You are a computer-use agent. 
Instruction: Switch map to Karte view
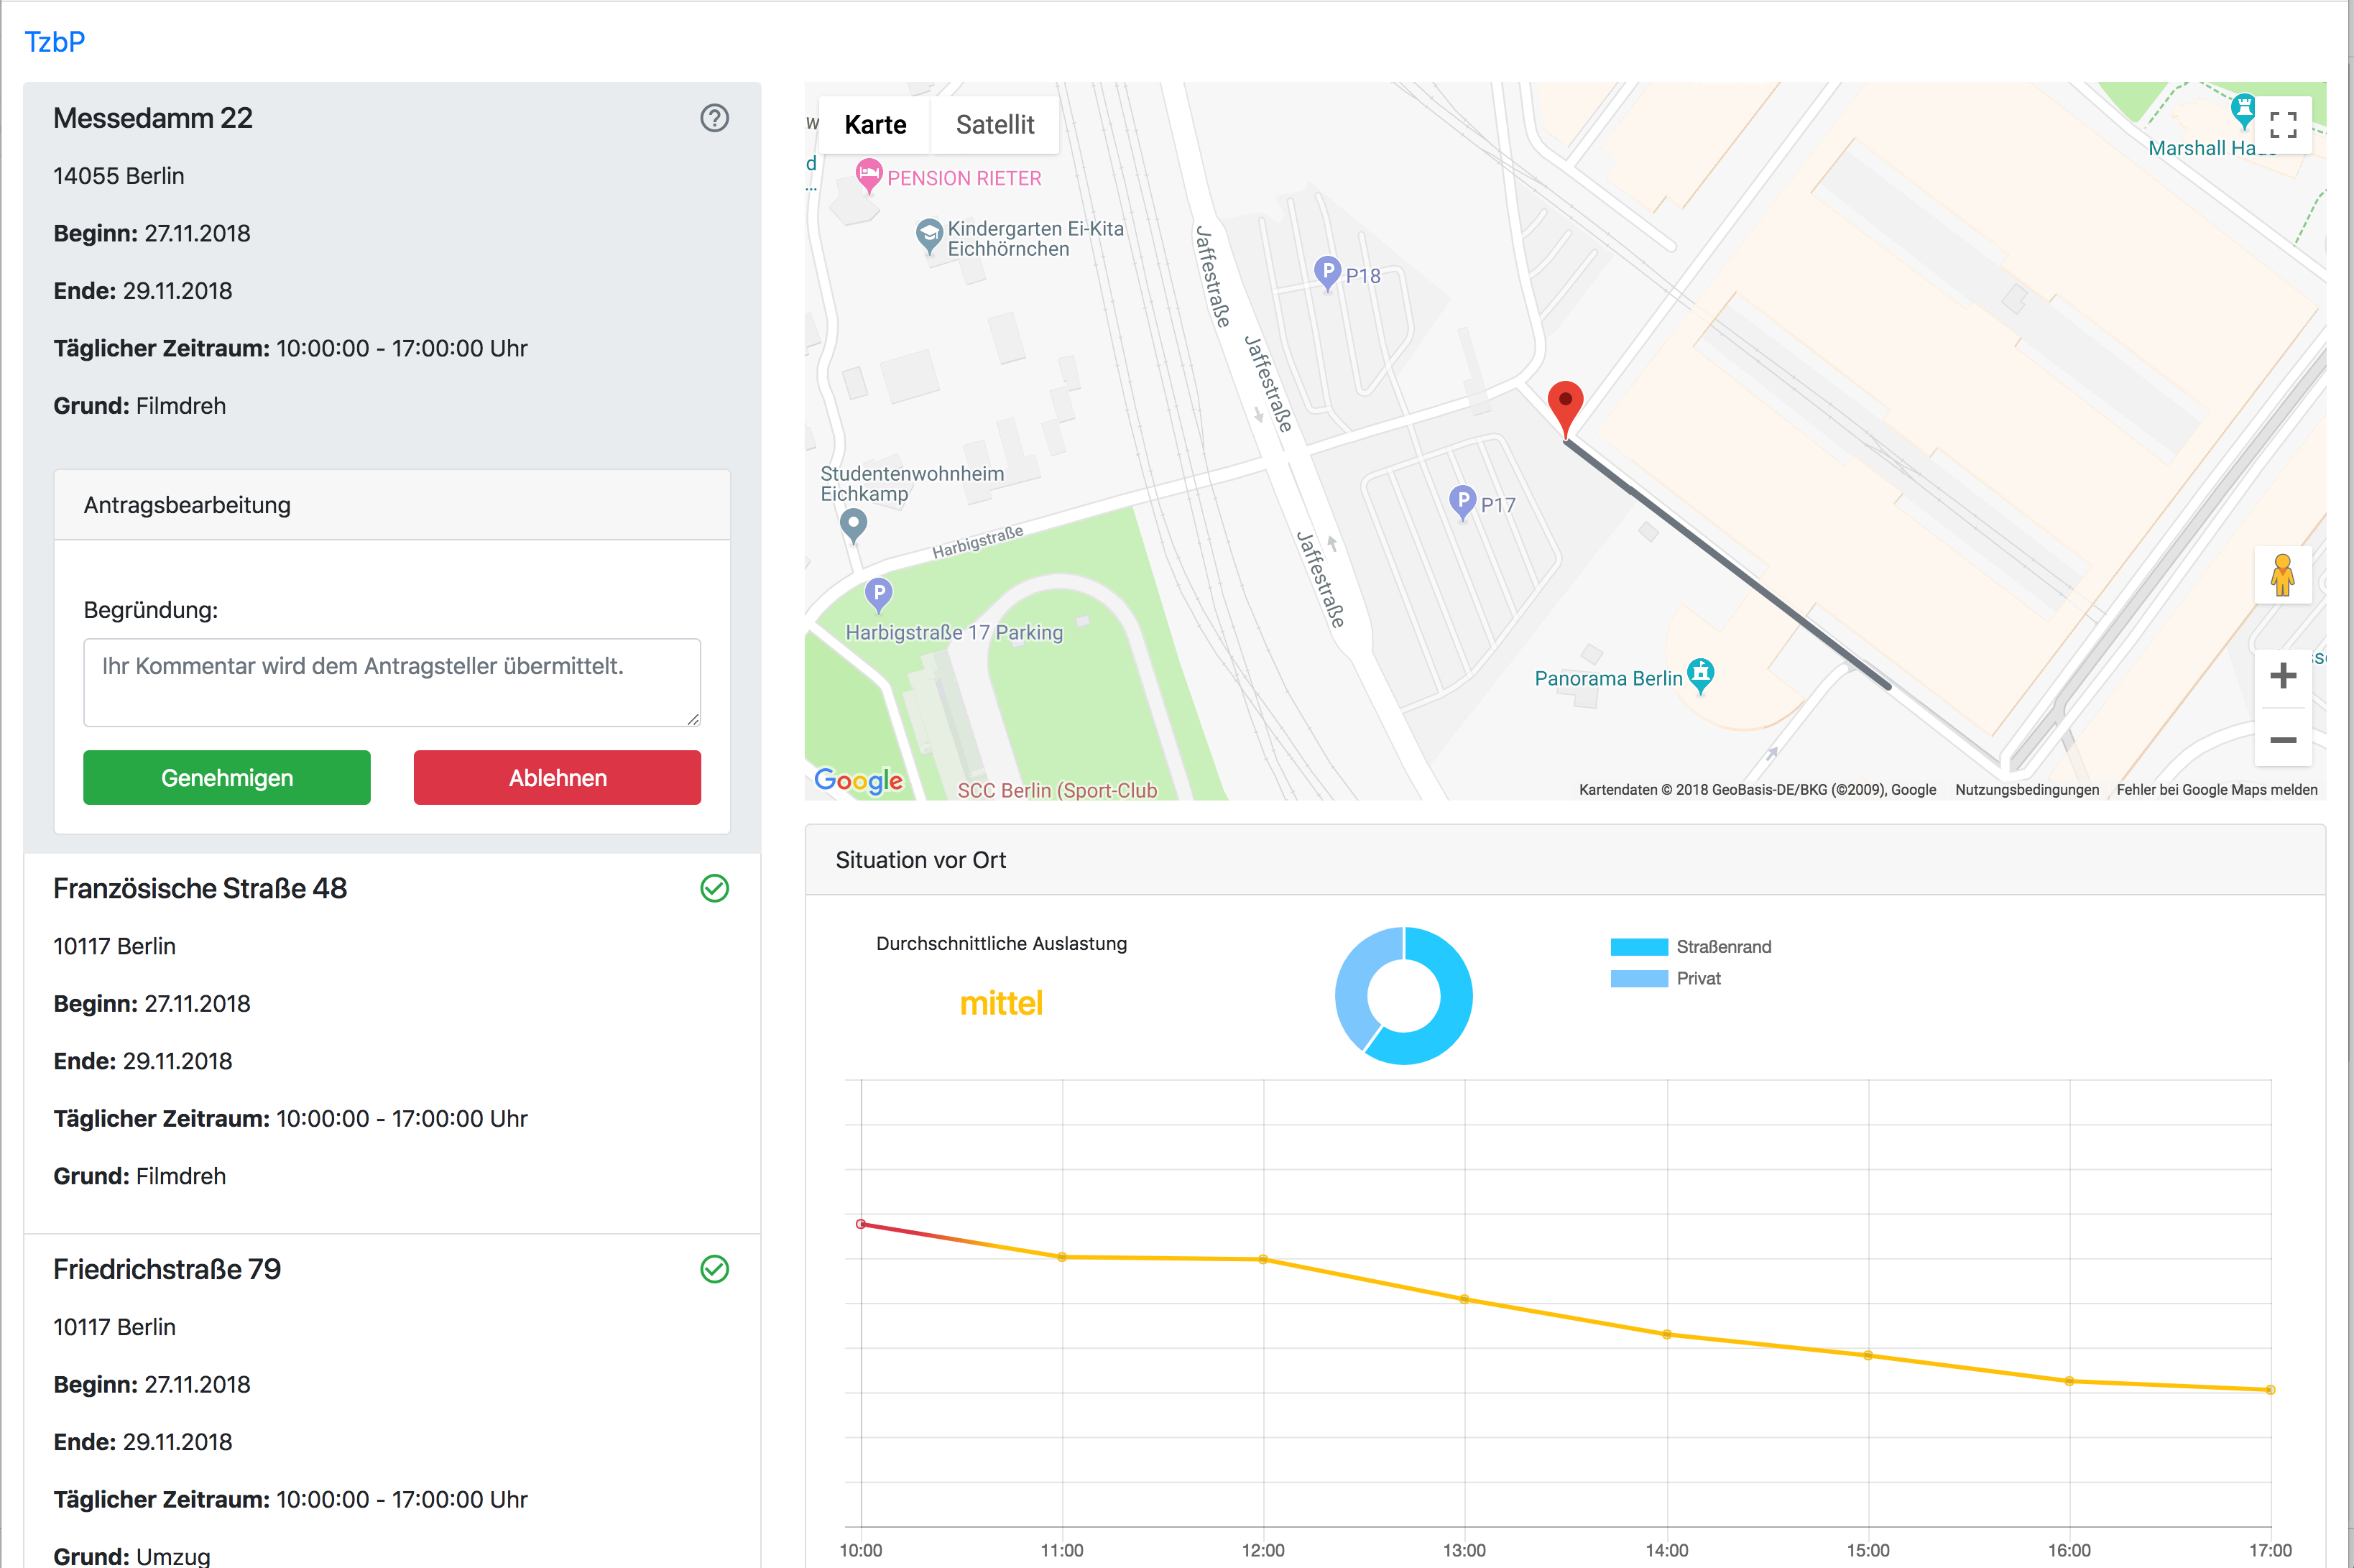[x=875, y=125]
